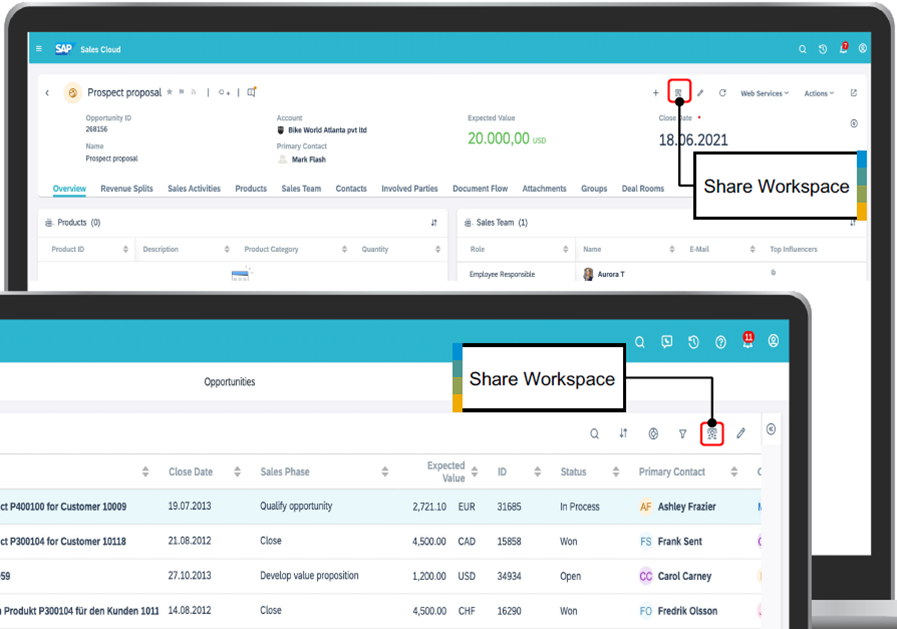Image resolution: width=897 pixels, height=629 pixels.
Task: Select the Overview tab
Action: point(69,188)
